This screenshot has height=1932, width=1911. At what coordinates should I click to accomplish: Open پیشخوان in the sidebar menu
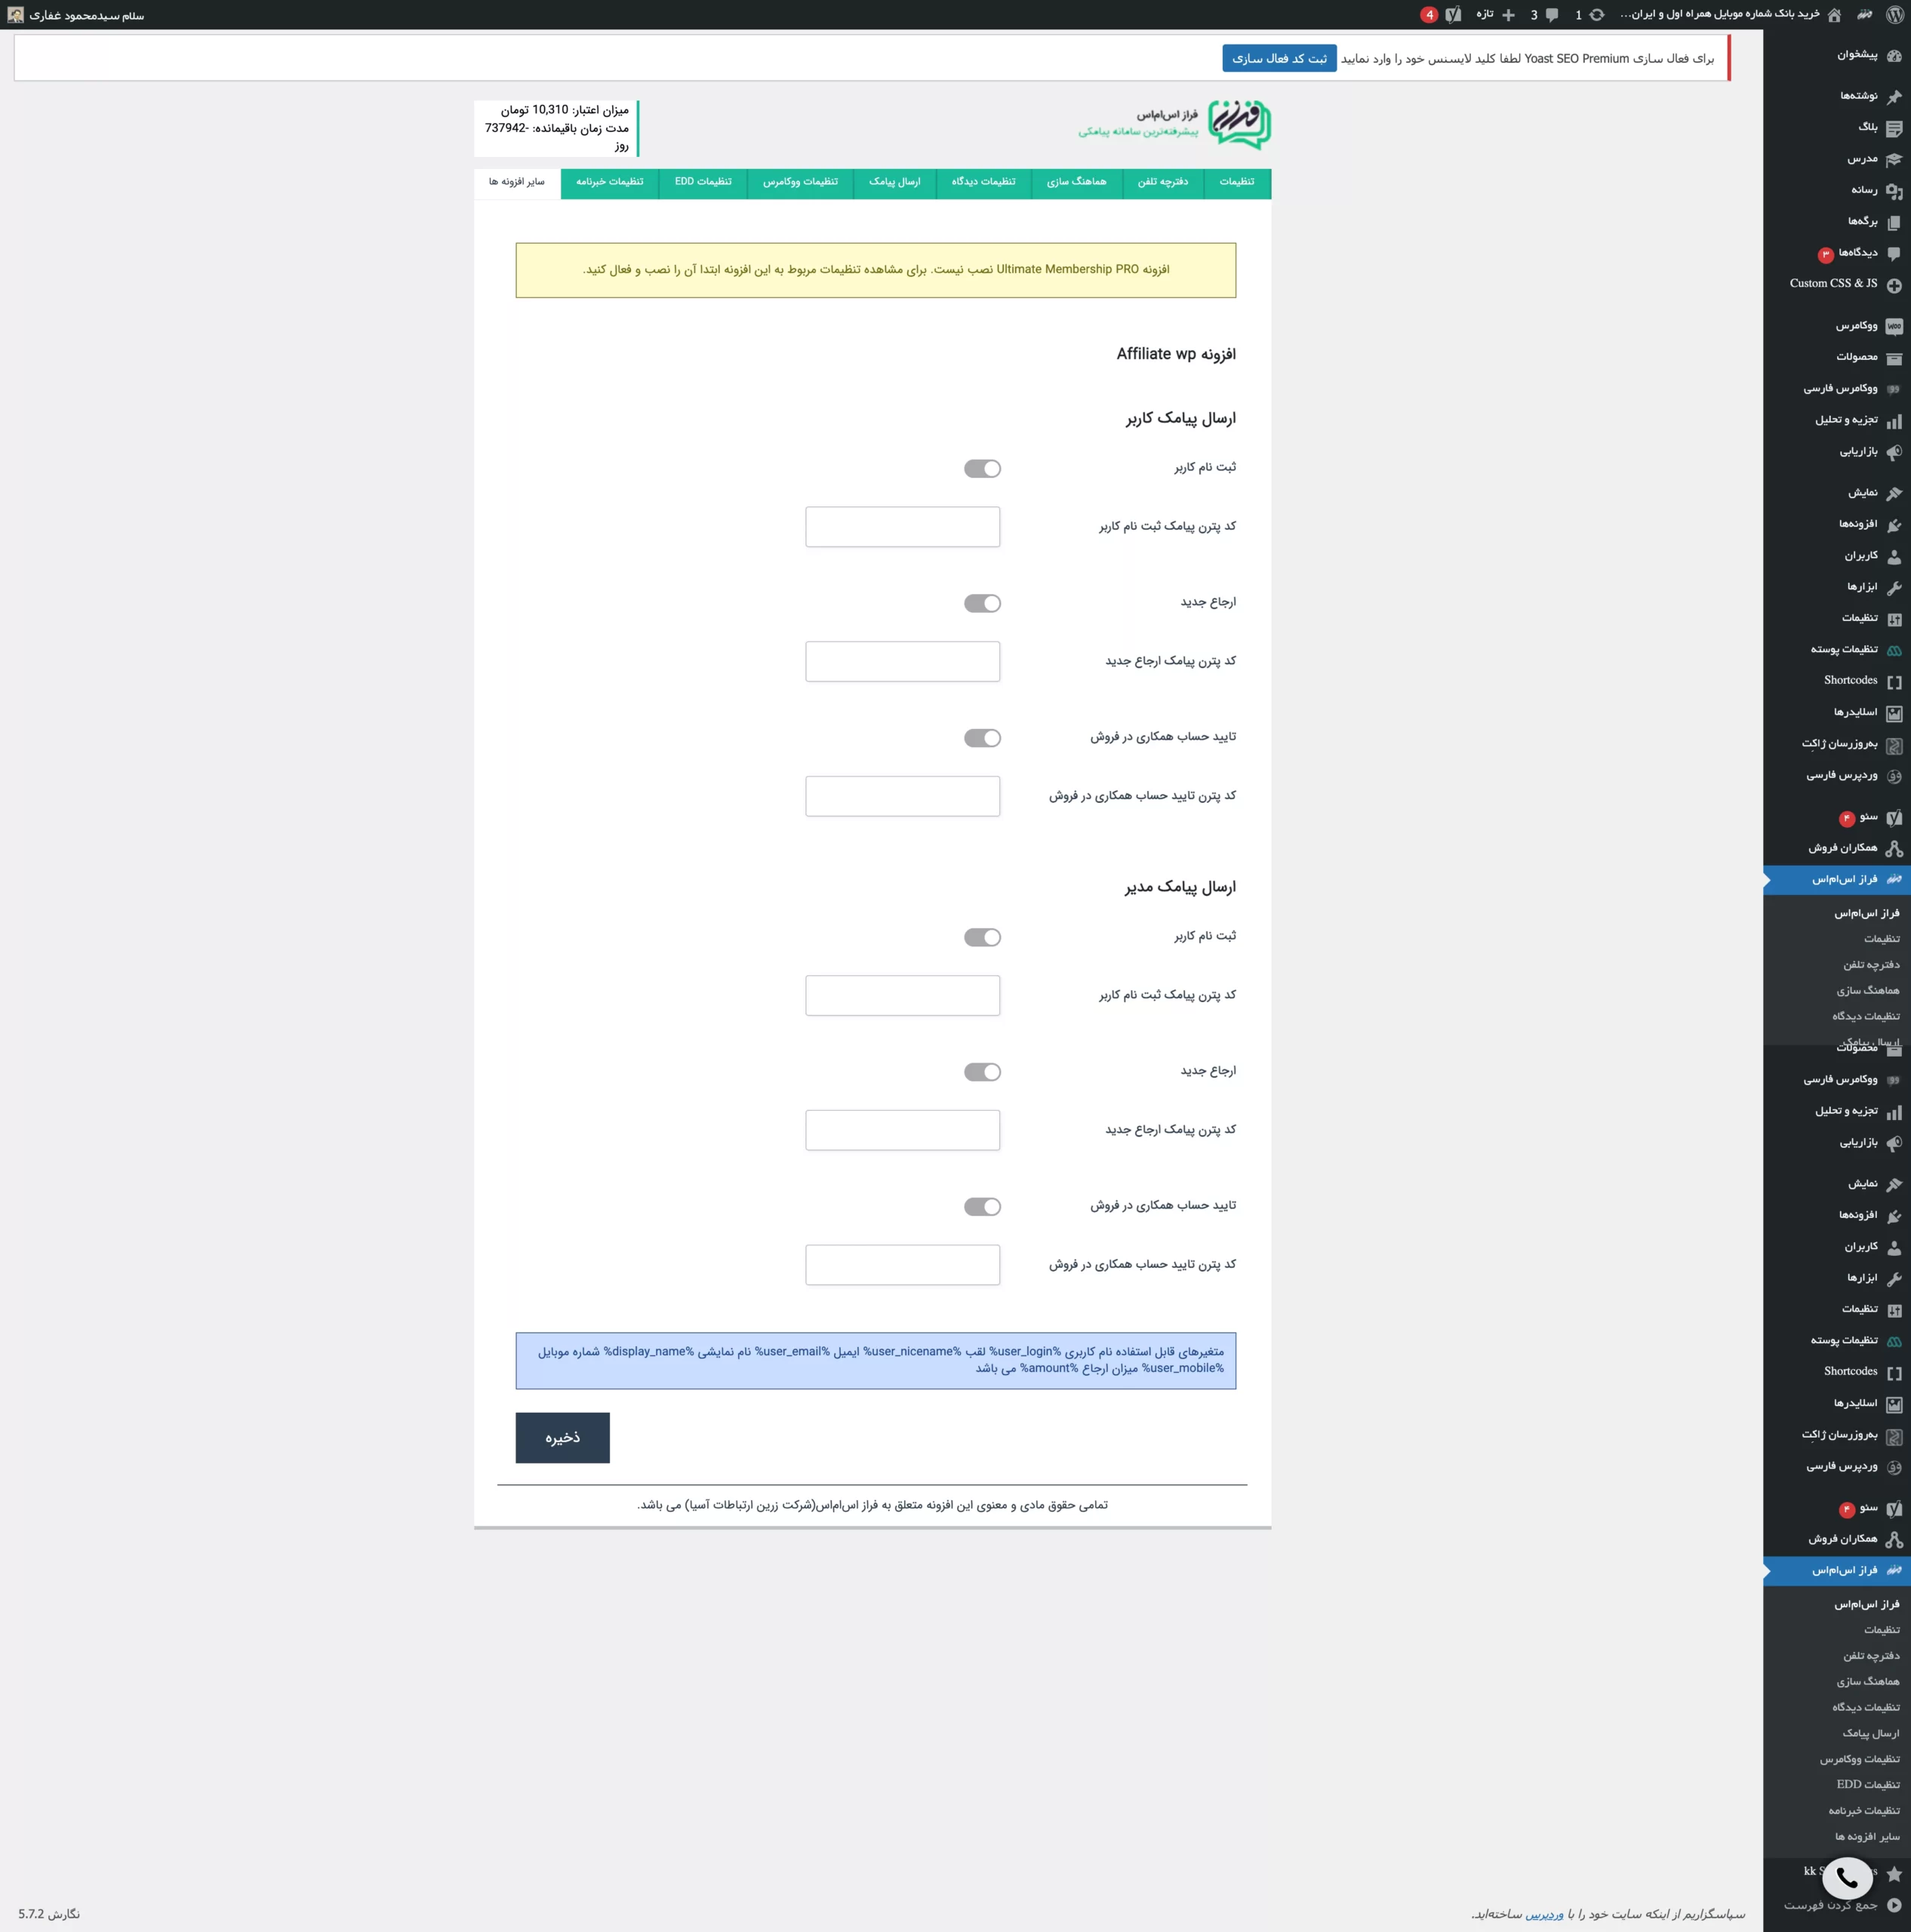tap(1857, 55)
